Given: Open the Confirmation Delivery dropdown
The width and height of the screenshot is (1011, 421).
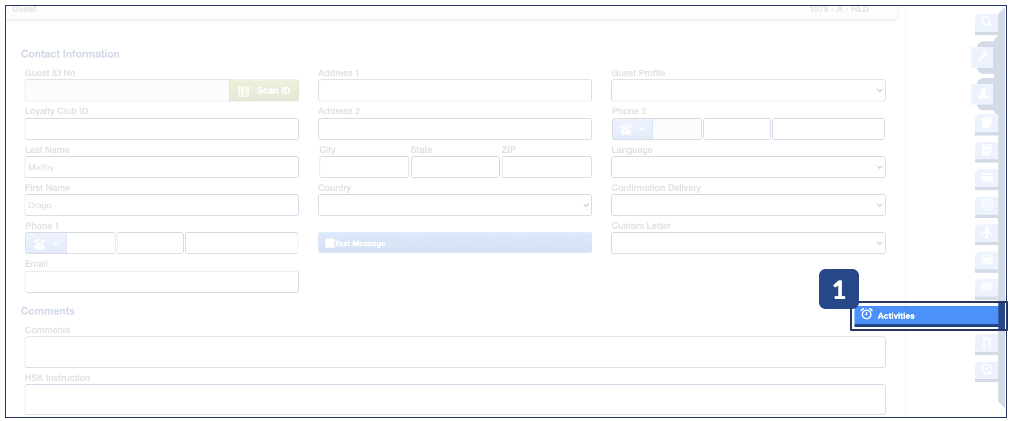Looking at the screenshot, I should [x=748, y=205].
